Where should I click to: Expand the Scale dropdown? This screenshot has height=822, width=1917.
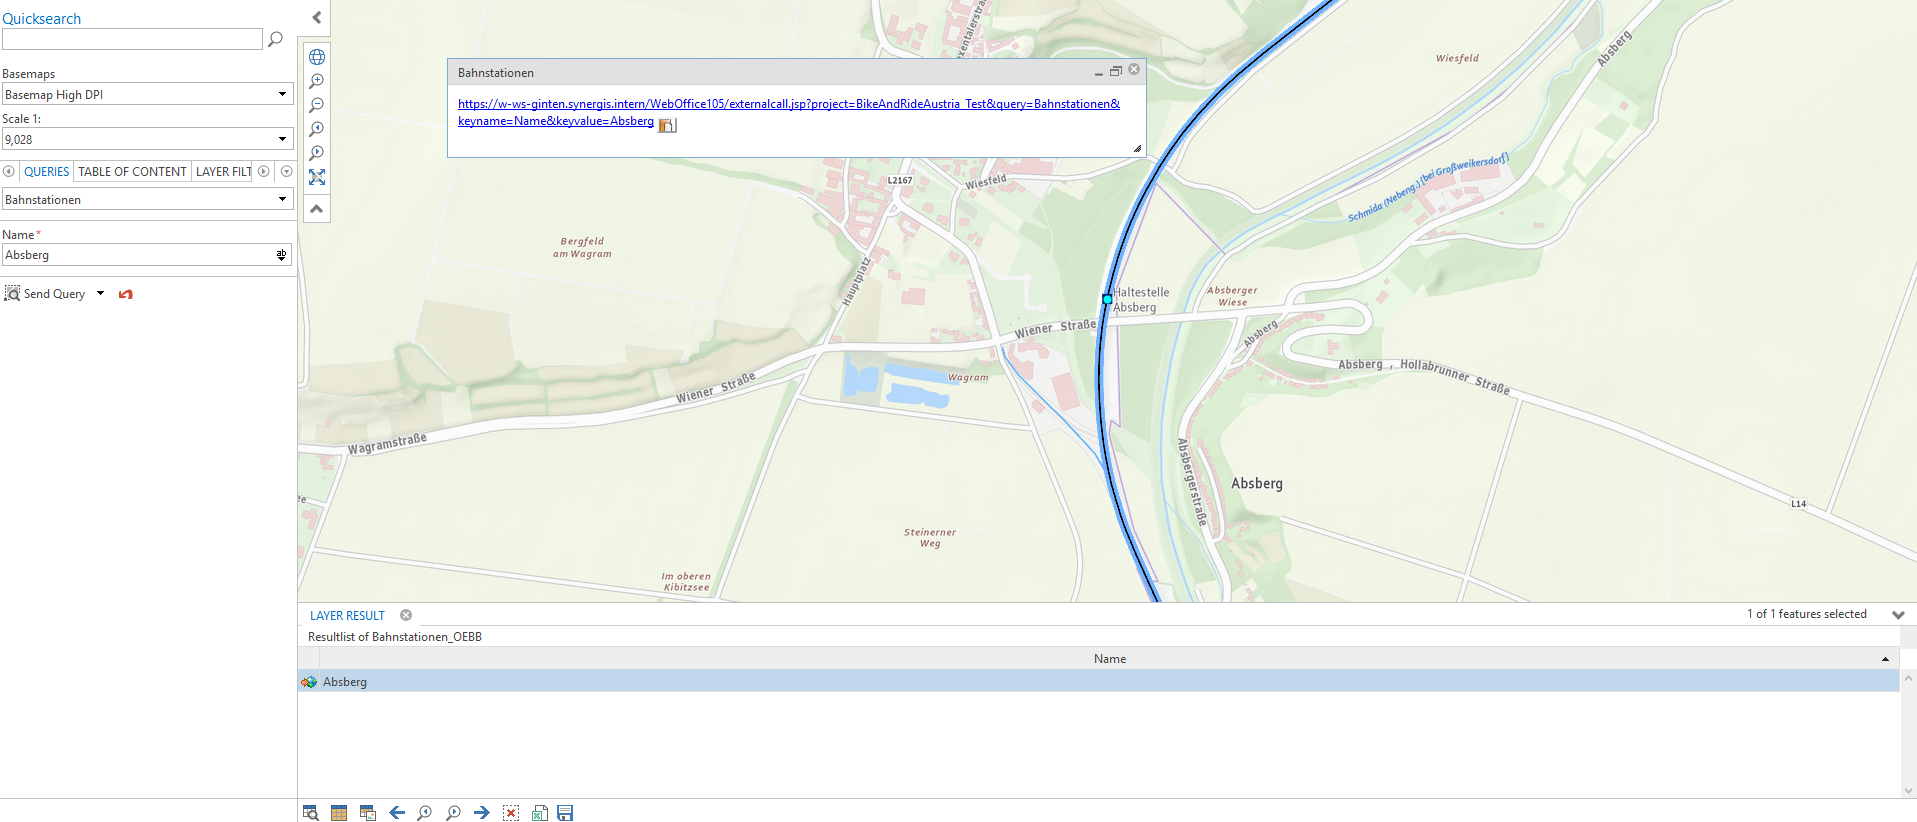coord(282,139)
